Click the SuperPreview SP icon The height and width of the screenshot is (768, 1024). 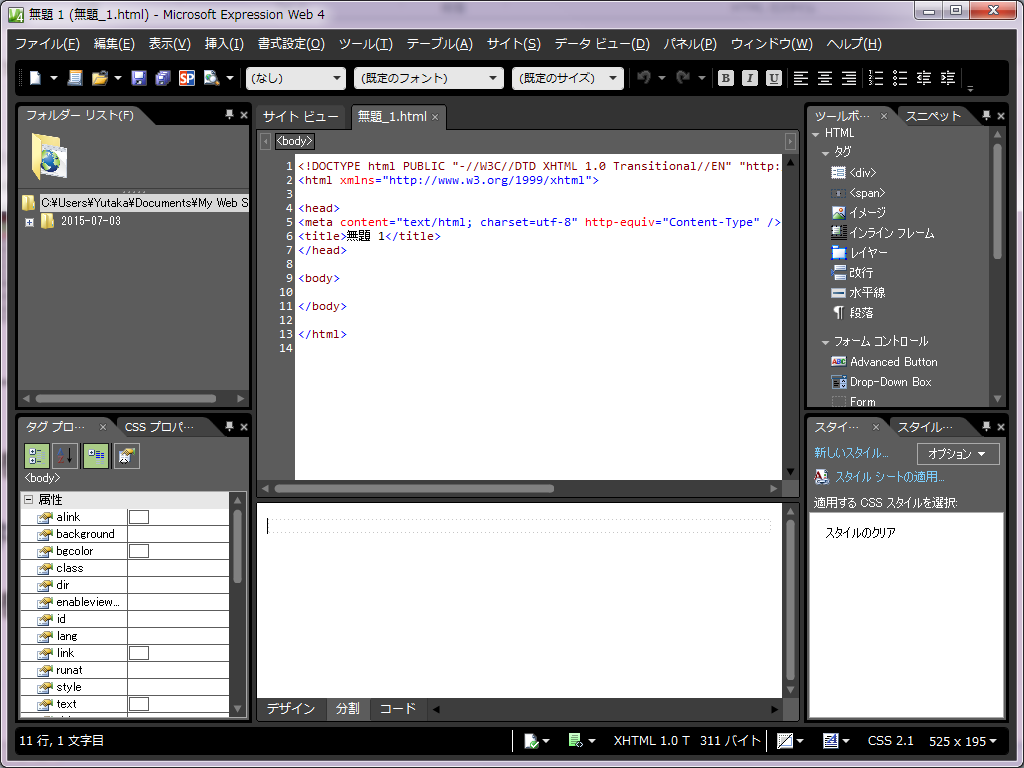coord(187,78)
